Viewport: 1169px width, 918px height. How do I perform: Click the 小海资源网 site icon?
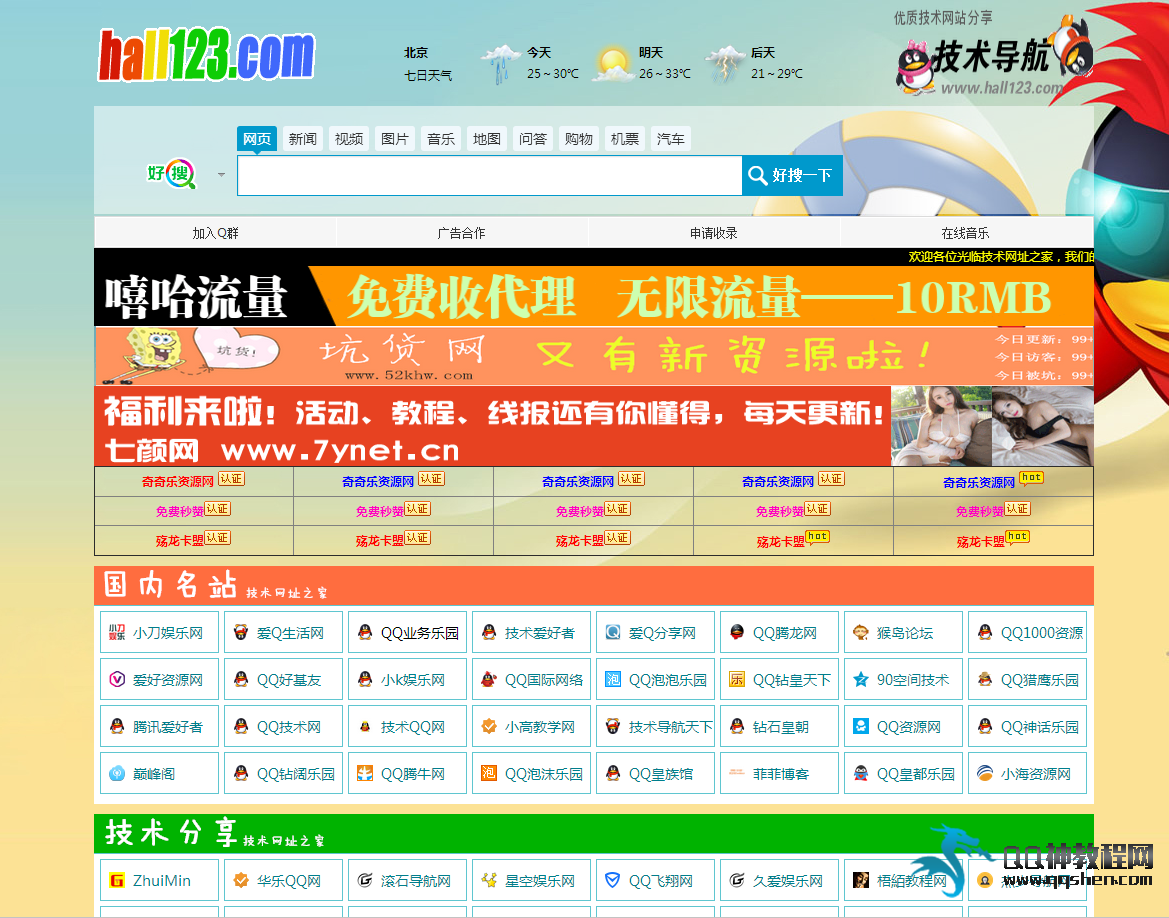pos(985,773)
